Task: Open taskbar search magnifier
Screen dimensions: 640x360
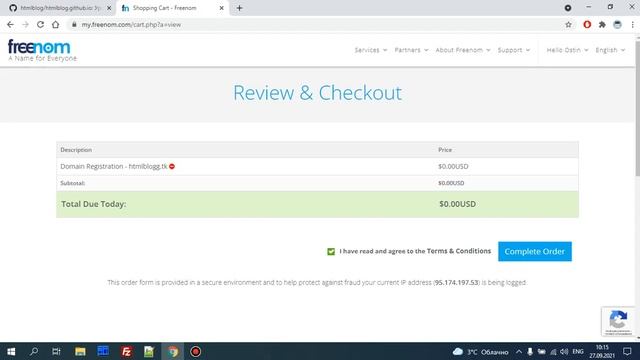Action: (34, 351)
